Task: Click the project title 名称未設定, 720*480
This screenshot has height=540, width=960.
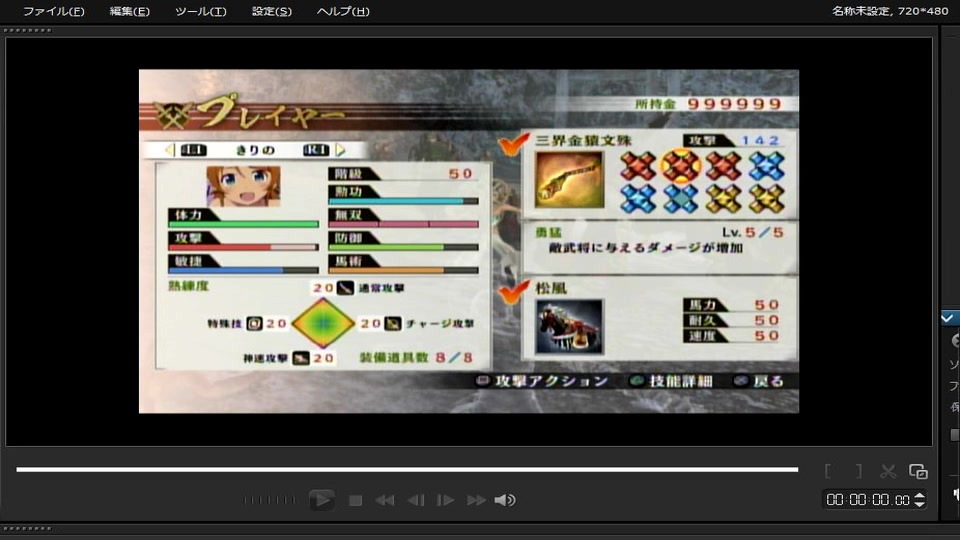Action: pyautogui.click(x=890, y=10)
